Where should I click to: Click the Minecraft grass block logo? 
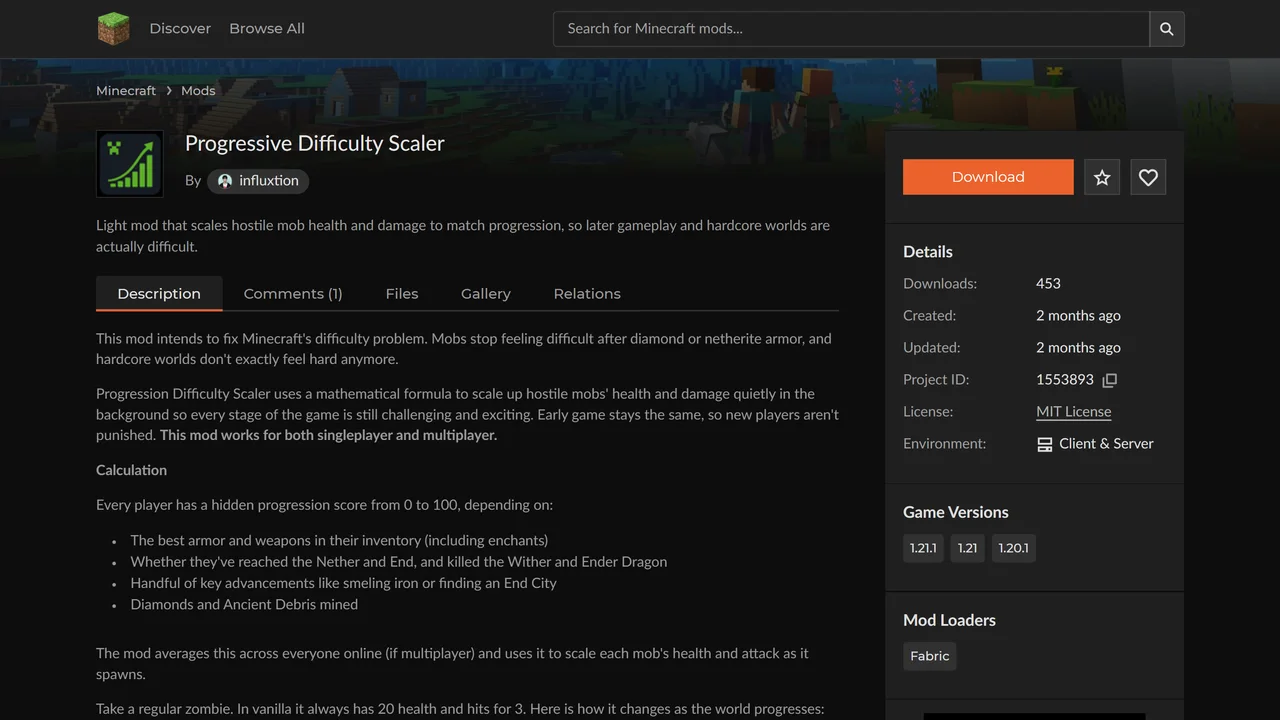[113, 29]
